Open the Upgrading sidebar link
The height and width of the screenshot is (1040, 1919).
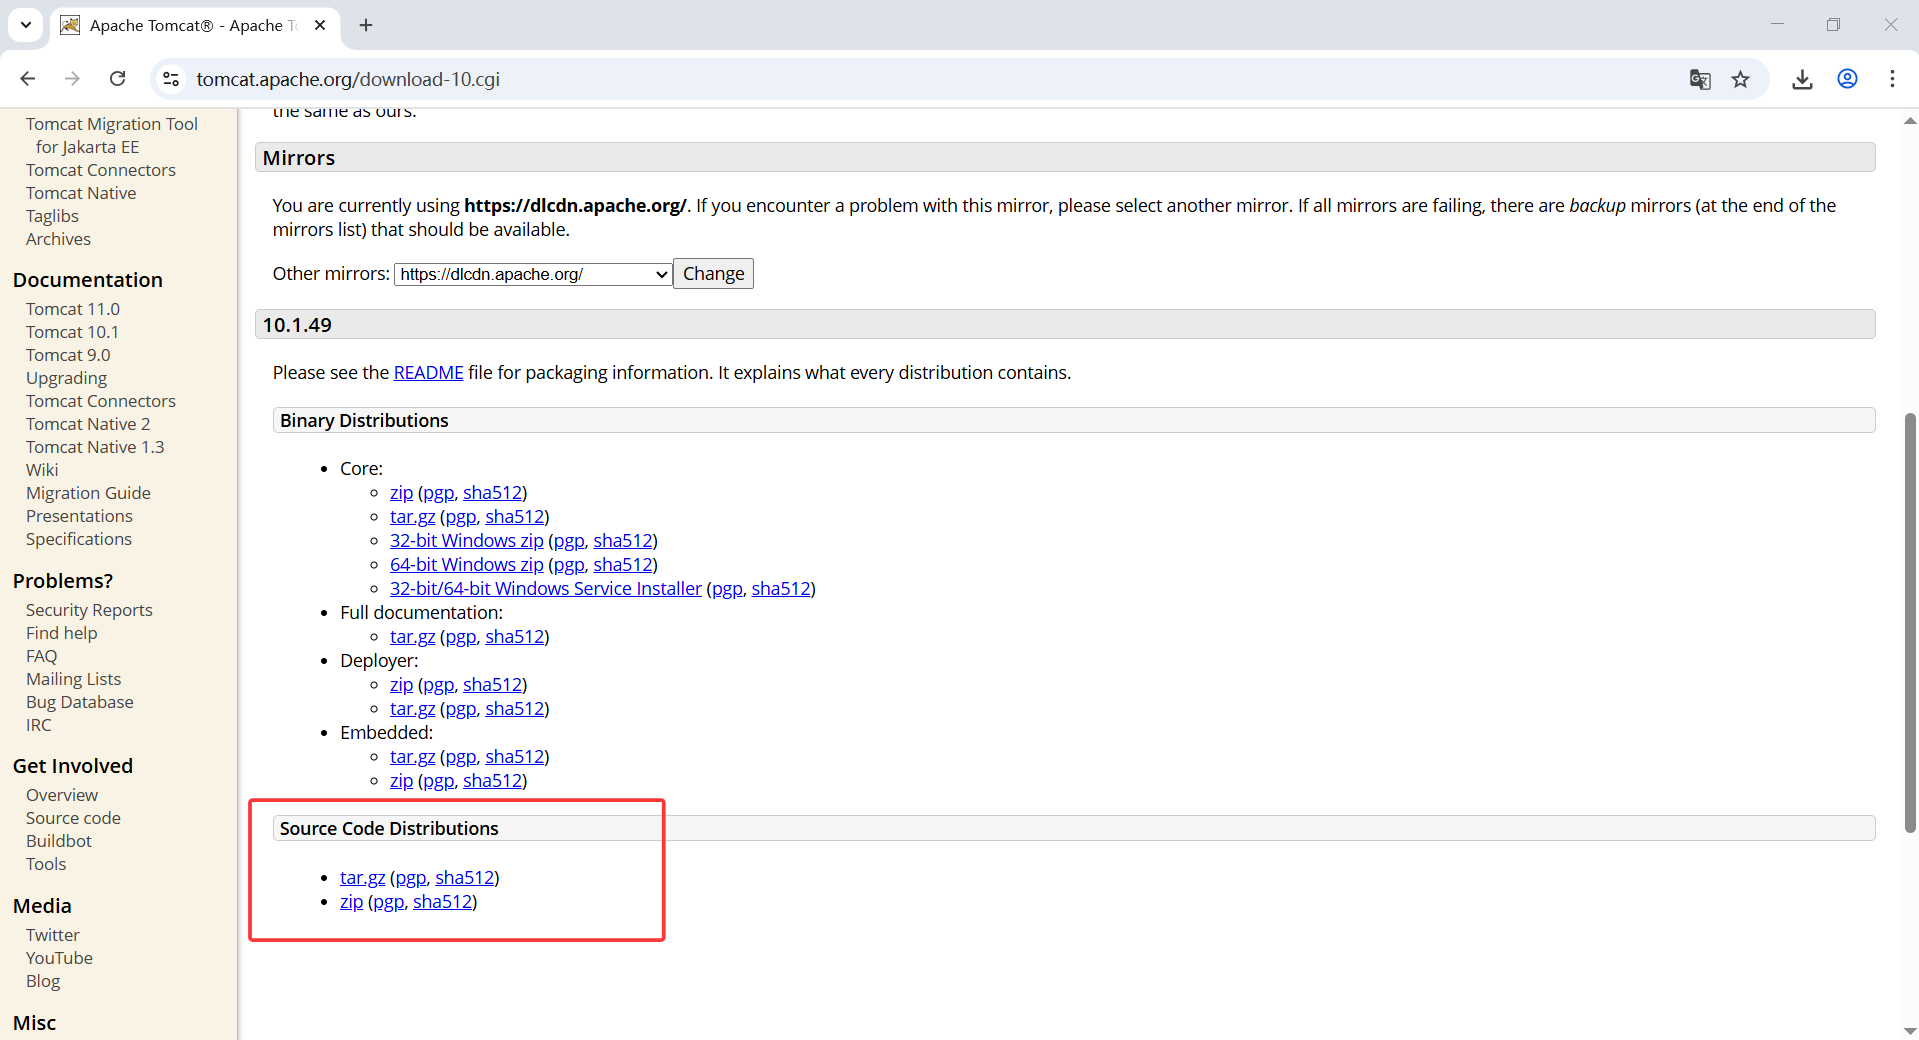point(66,378)
